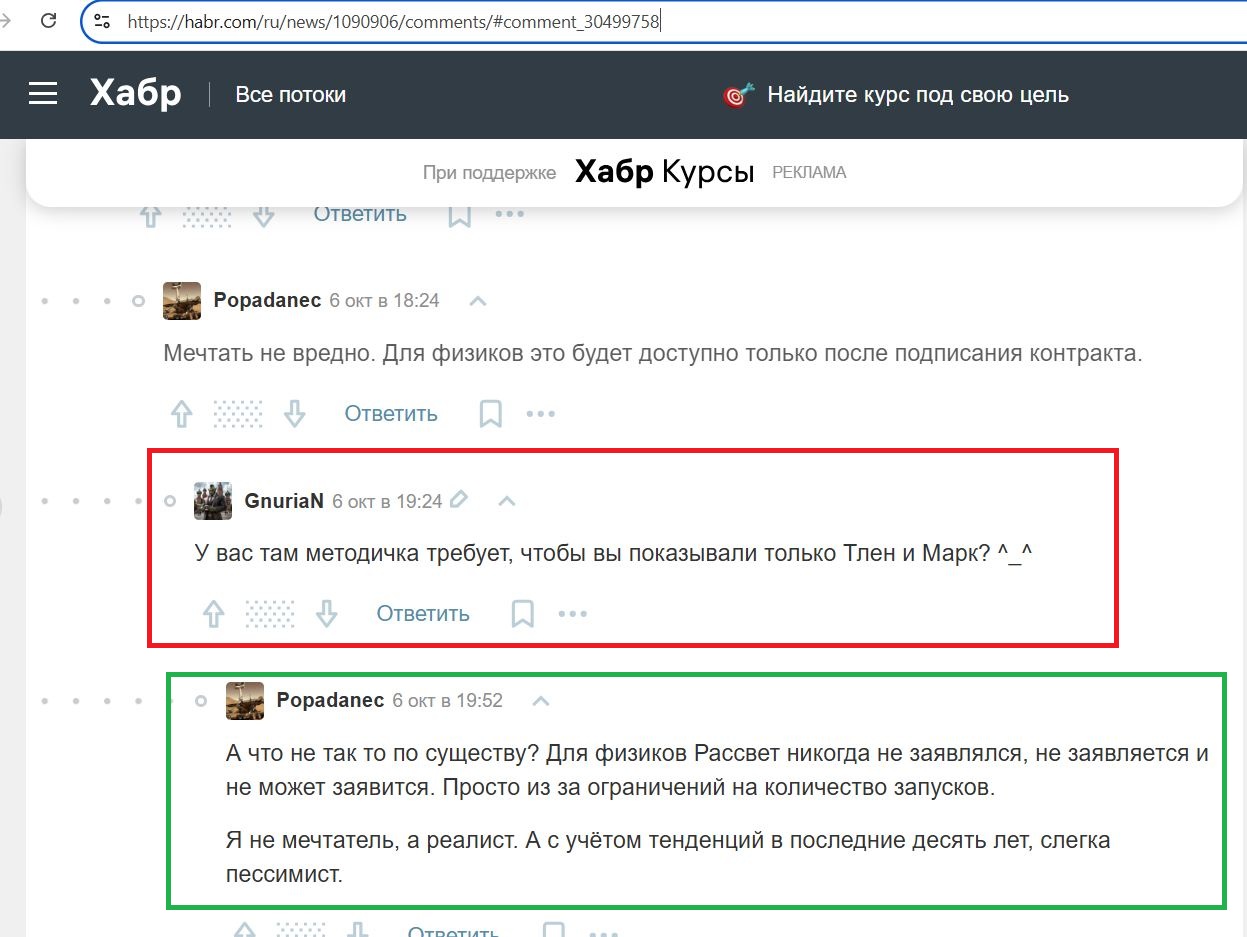Open the 6 окт в 19:52 timestamp link

click(447, 700)
